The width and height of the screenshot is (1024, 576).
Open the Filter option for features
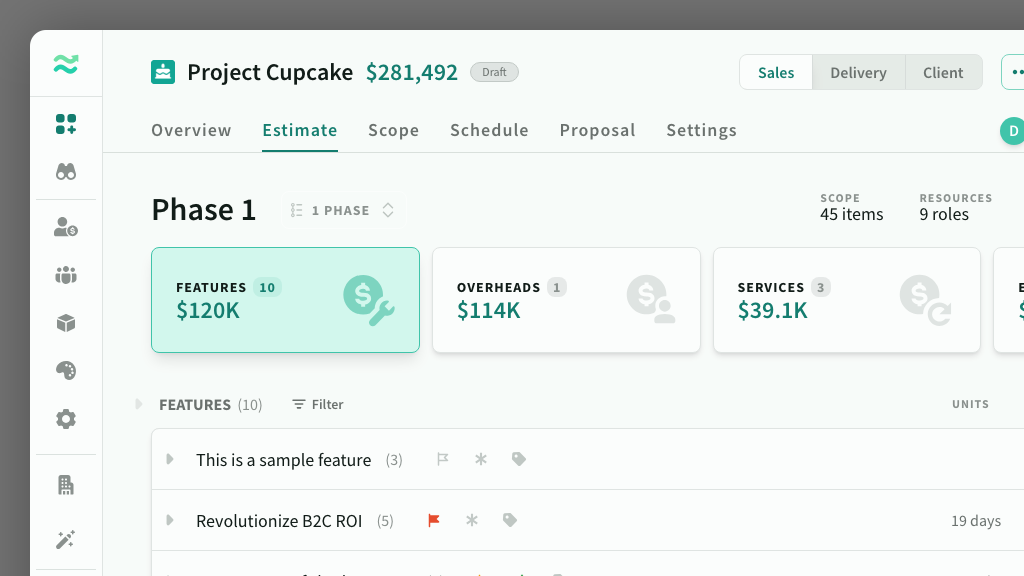(x=317, y=404)
